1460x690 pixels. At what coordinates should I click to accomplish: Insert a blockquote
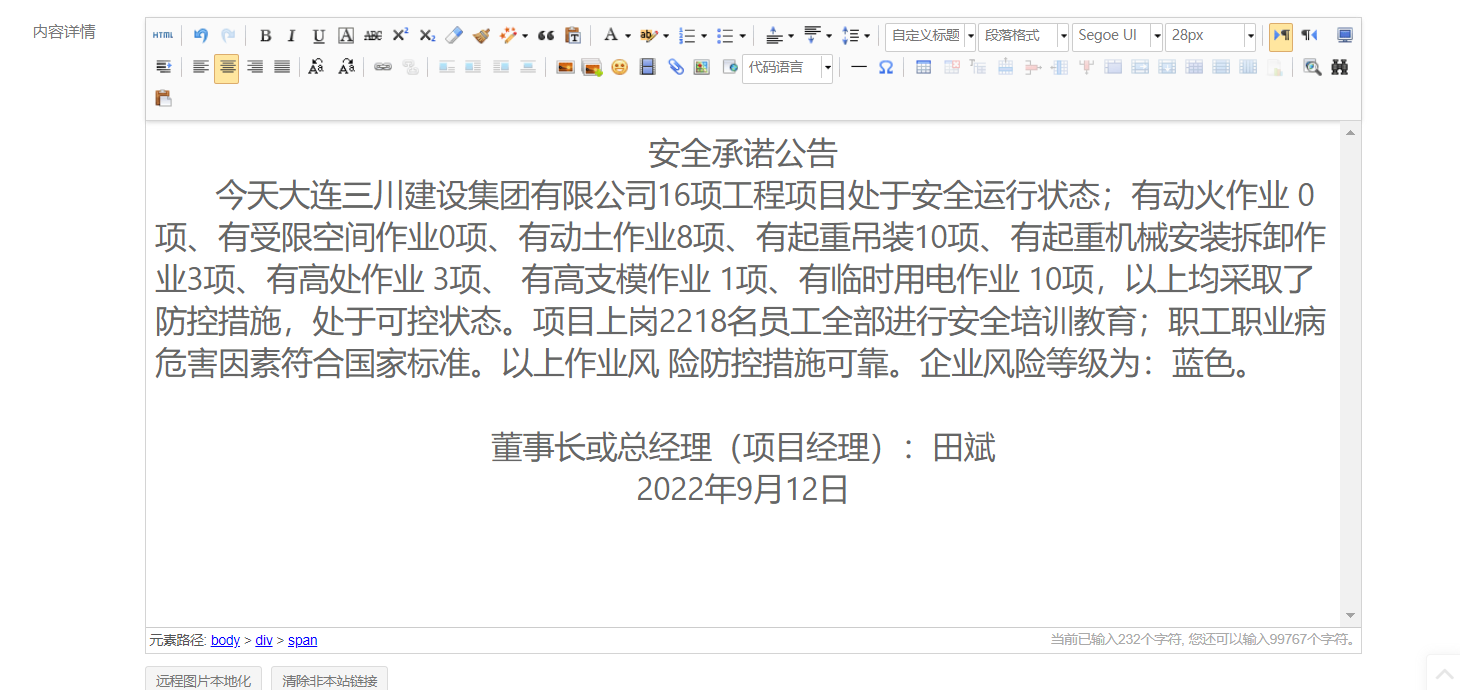546,35
